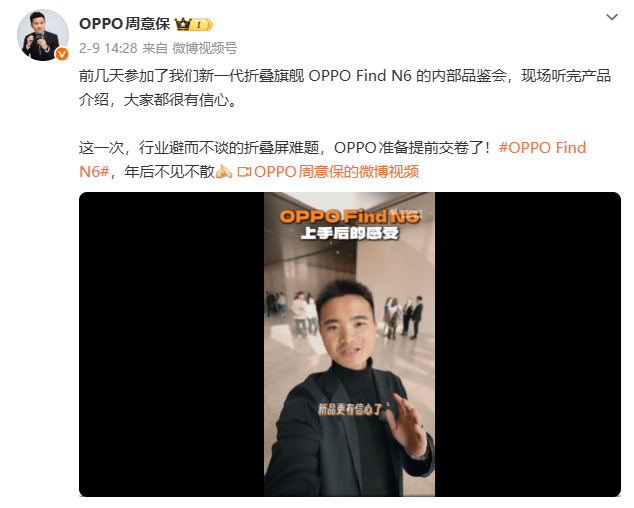
Task: Click the orange OPPO Find N6 video title overlay
Action: [349, 216]
